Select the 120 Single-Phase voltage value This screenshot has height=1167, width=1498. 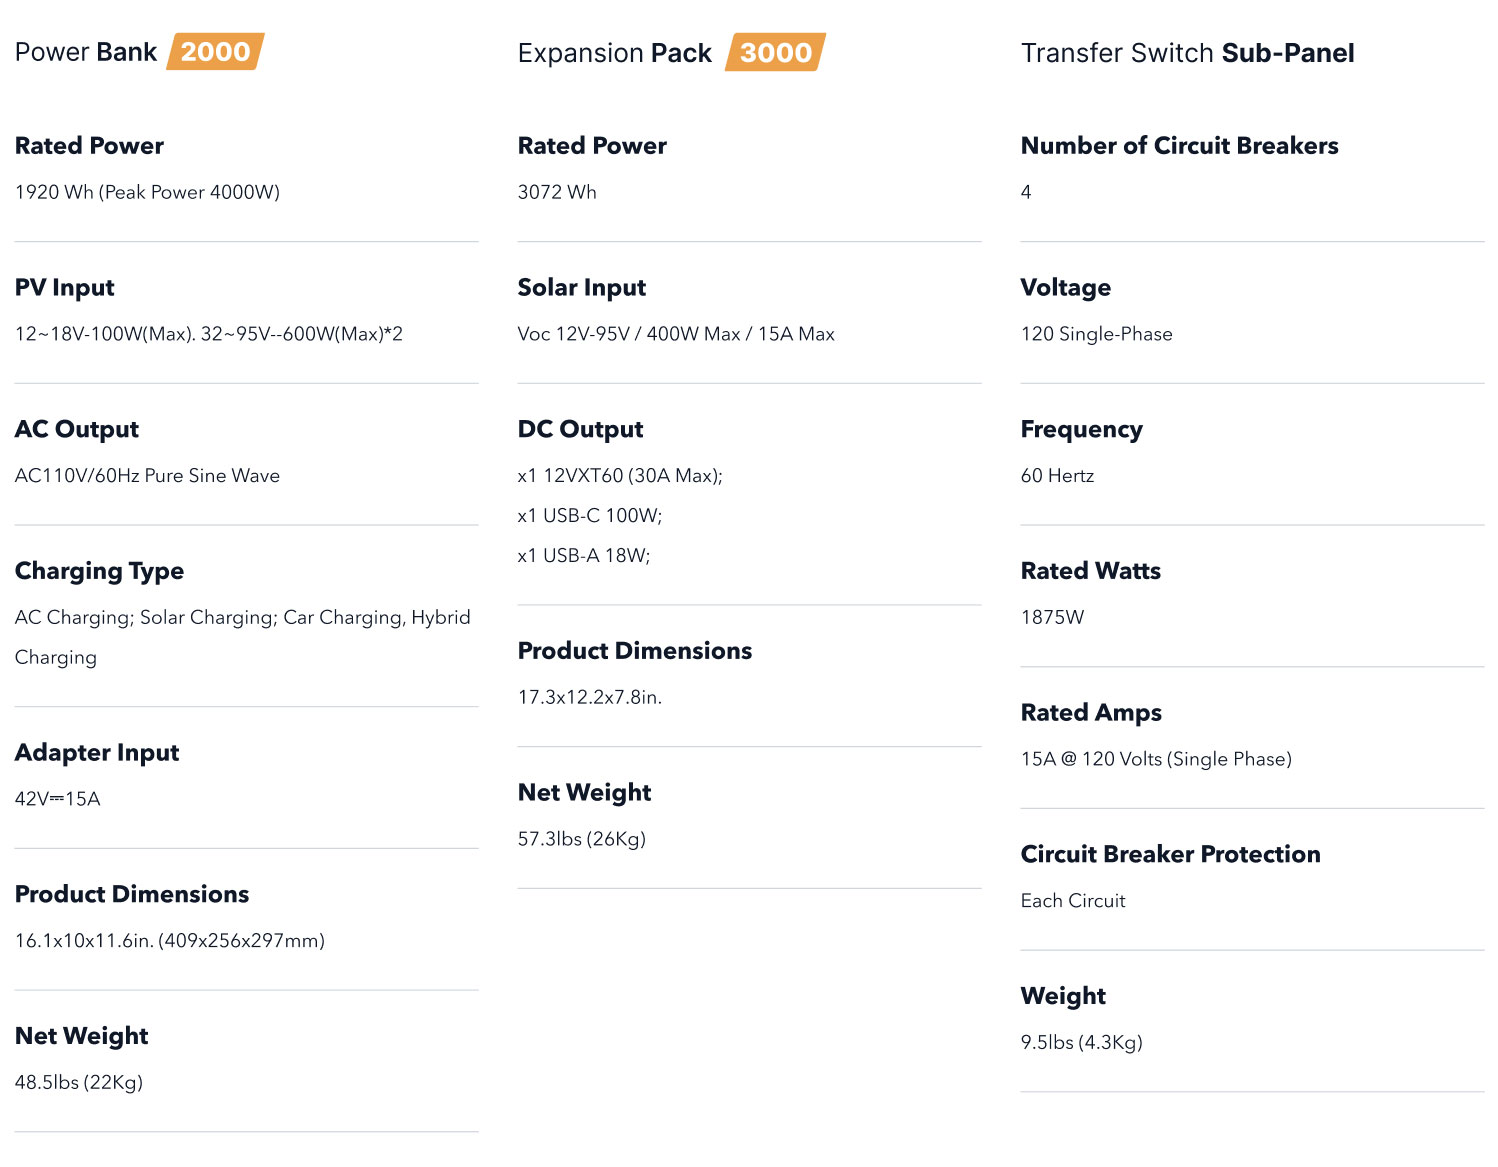pyautogui.click(x=1097, y=334)
